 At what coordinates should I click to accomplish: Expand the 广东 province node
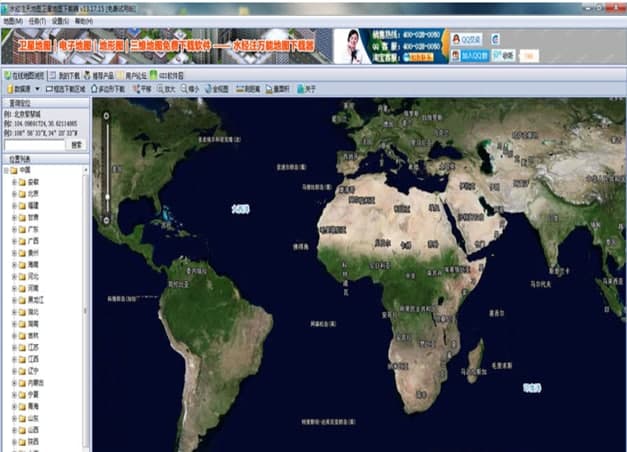(13, 228)
